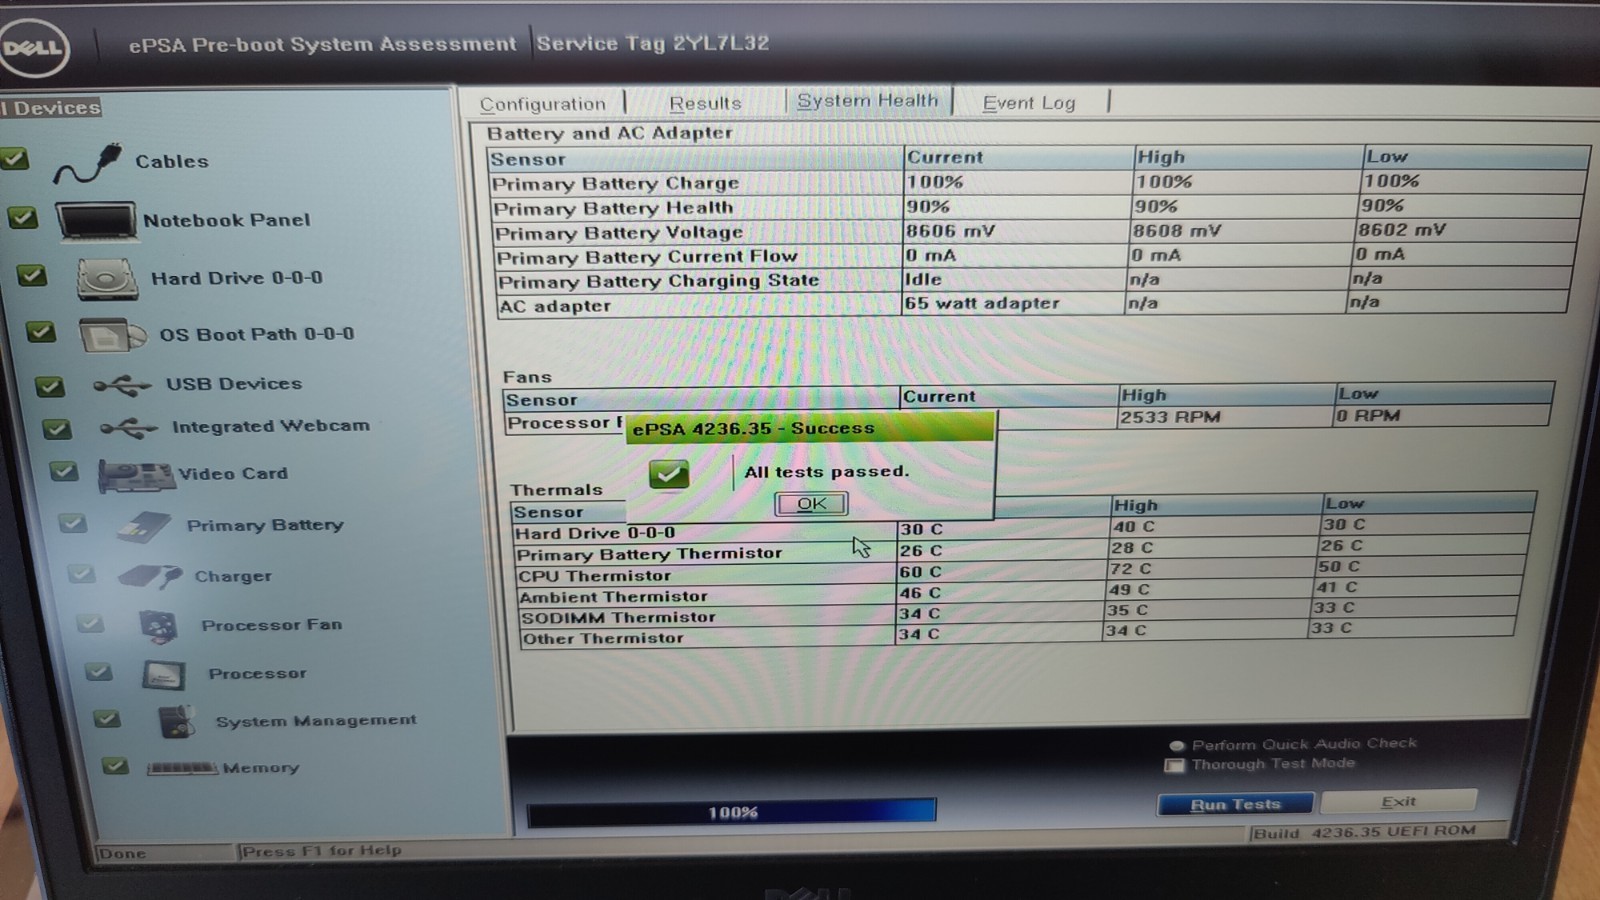This screenshot has height=900, width=1600.
Task: Click the Cables device icon
Action: pos(88,164)
